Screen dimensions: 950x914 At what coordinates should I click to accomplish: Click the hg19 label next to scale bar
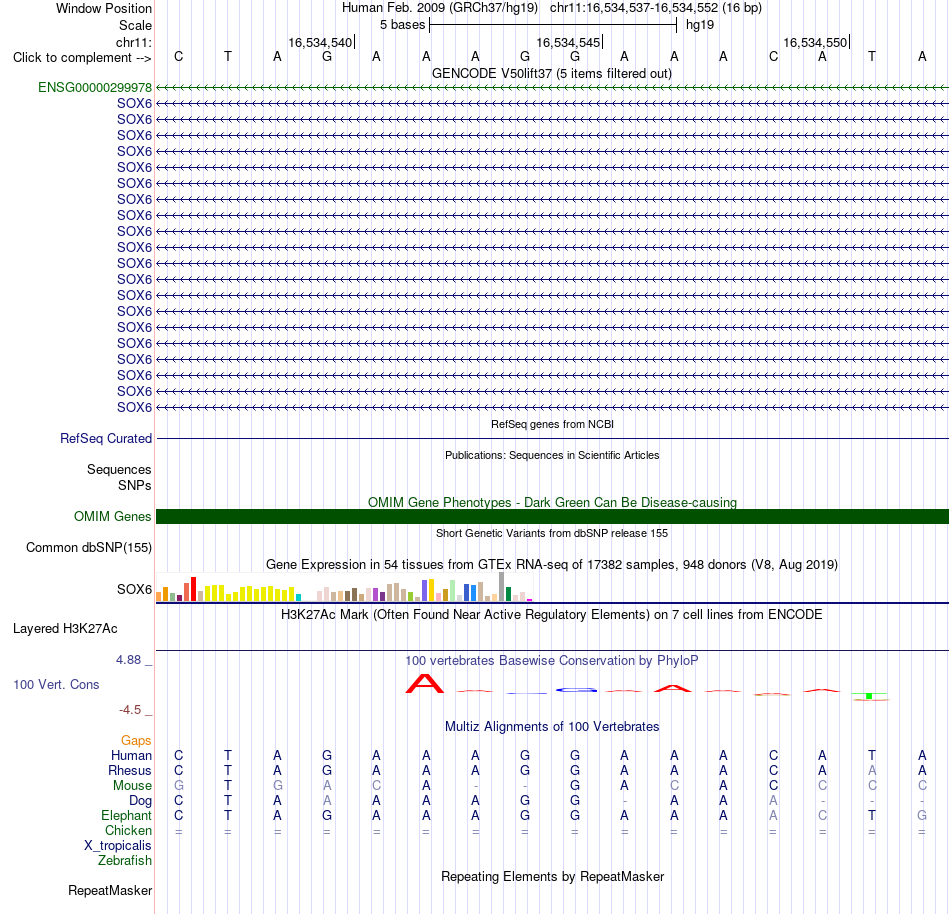pyautogui.click(x=700, y=25)
